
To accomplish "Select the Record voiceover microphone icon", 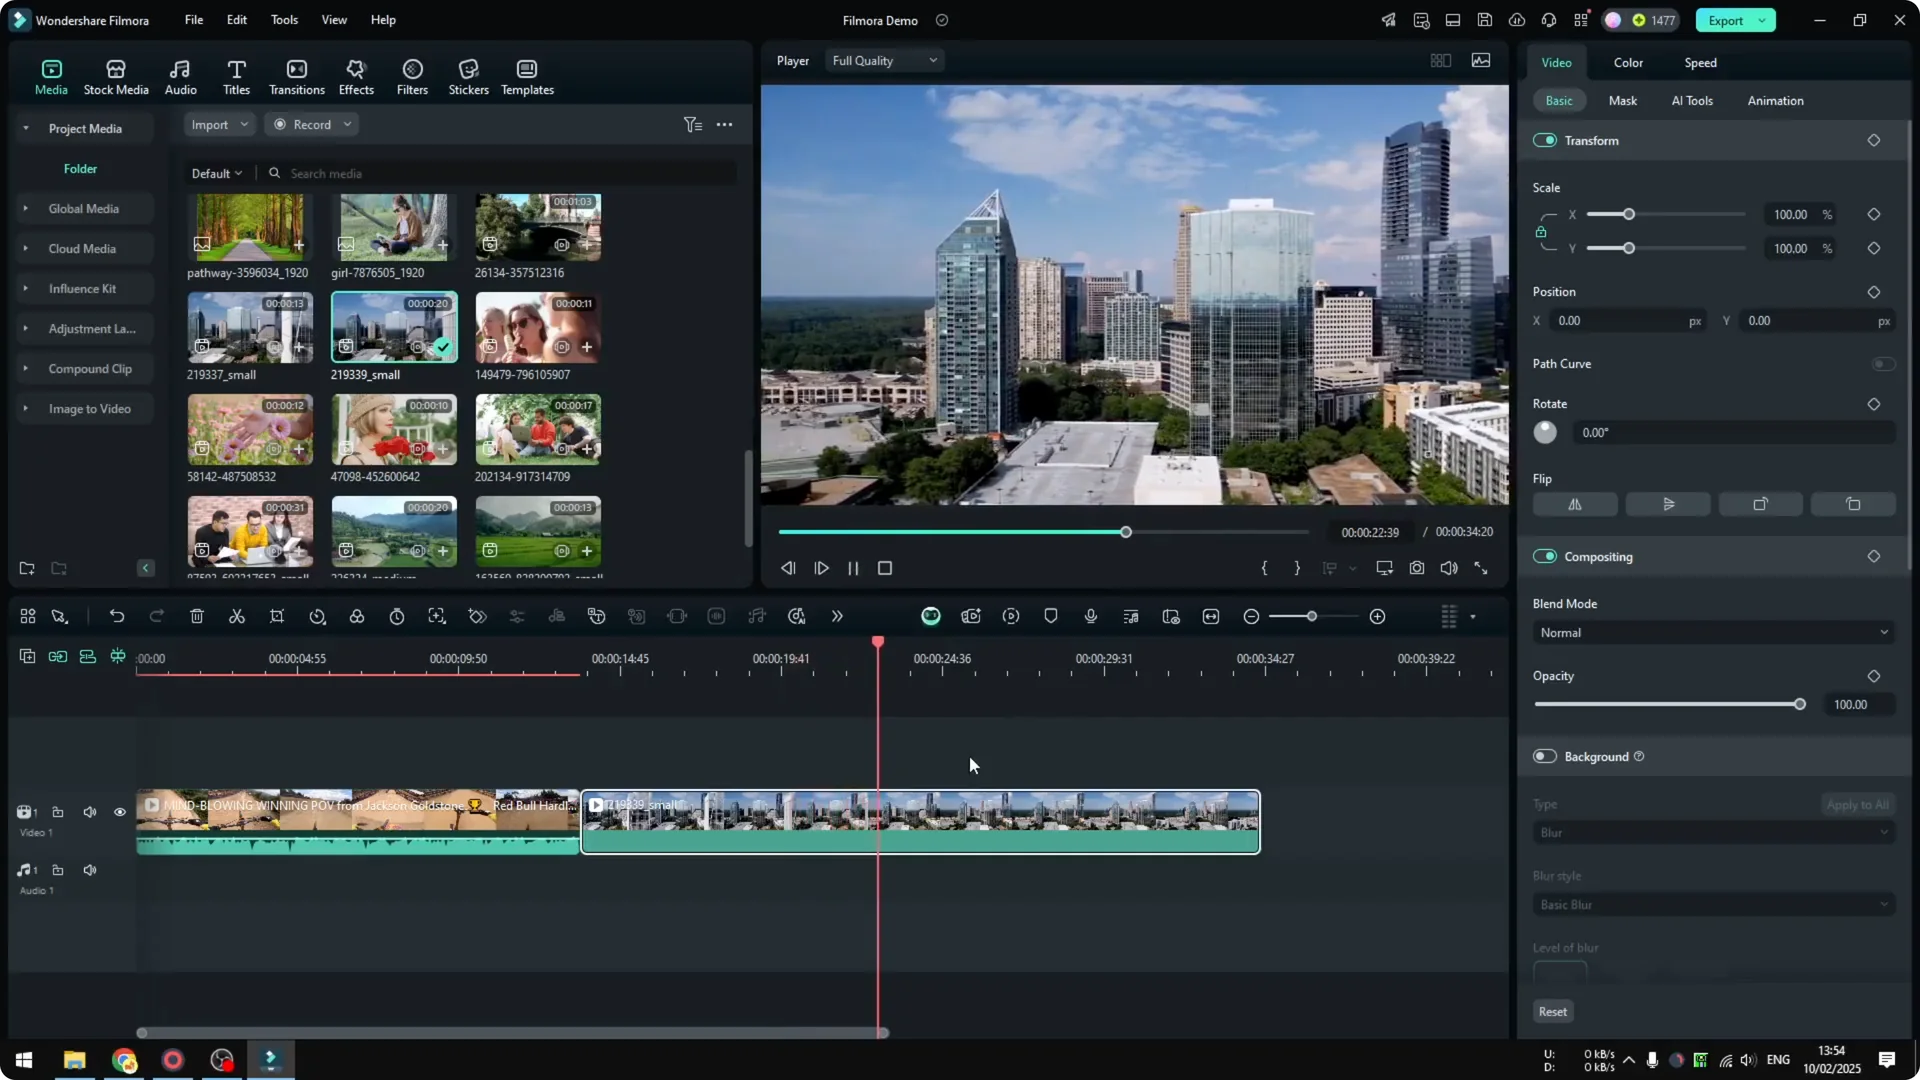I will [x=1090, y=616].
